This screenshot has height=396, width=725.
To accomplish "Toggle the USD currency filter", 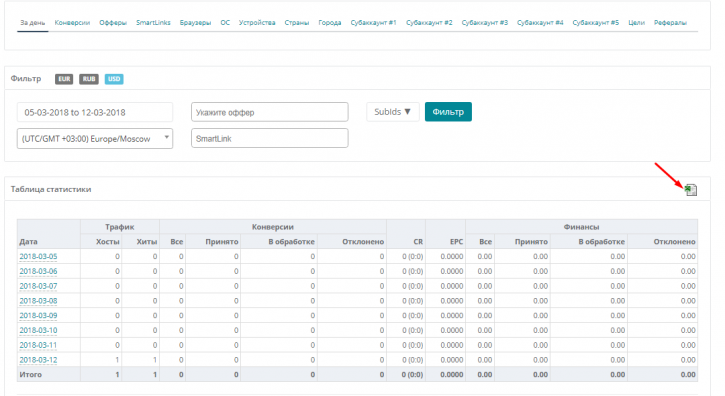I will pos(114,79).
